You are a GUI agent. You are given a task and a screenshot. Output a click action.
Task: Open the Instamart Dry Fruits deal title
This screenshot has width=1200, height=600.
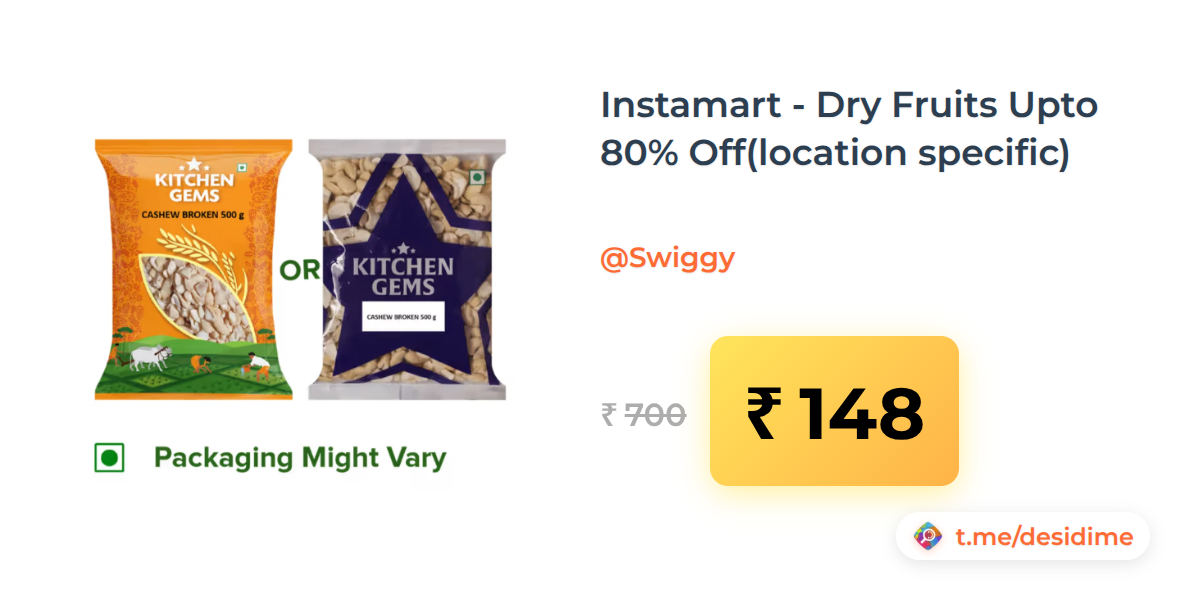[849, 128]
